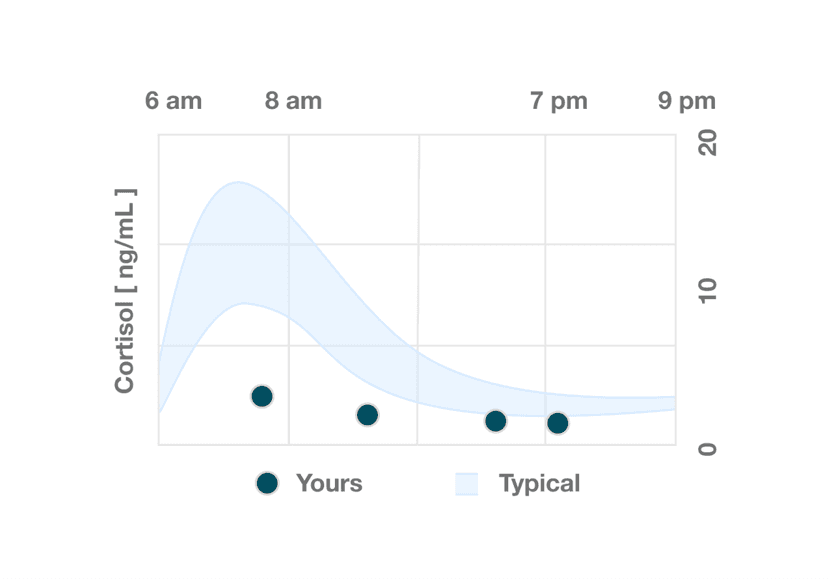Image resolution: width=828 pixels, height=587 pixels.
Task: Click the '6 am' time axis label
Action: (173, 101)
